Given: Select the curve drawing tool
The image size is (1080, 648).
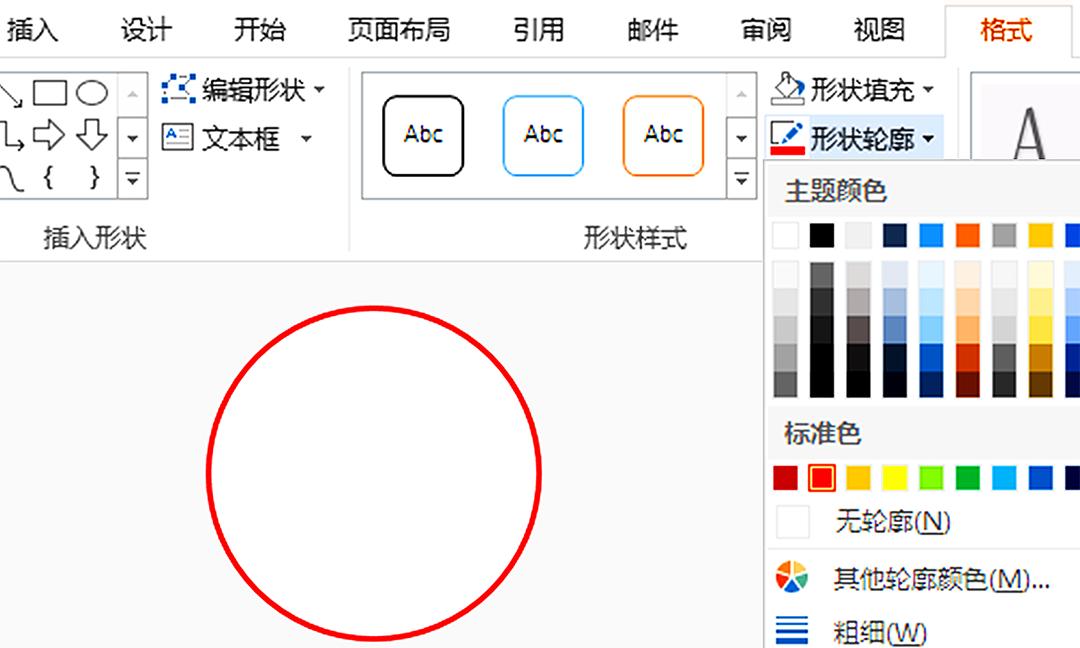Looking at the screenshot, I should (12, 178).
